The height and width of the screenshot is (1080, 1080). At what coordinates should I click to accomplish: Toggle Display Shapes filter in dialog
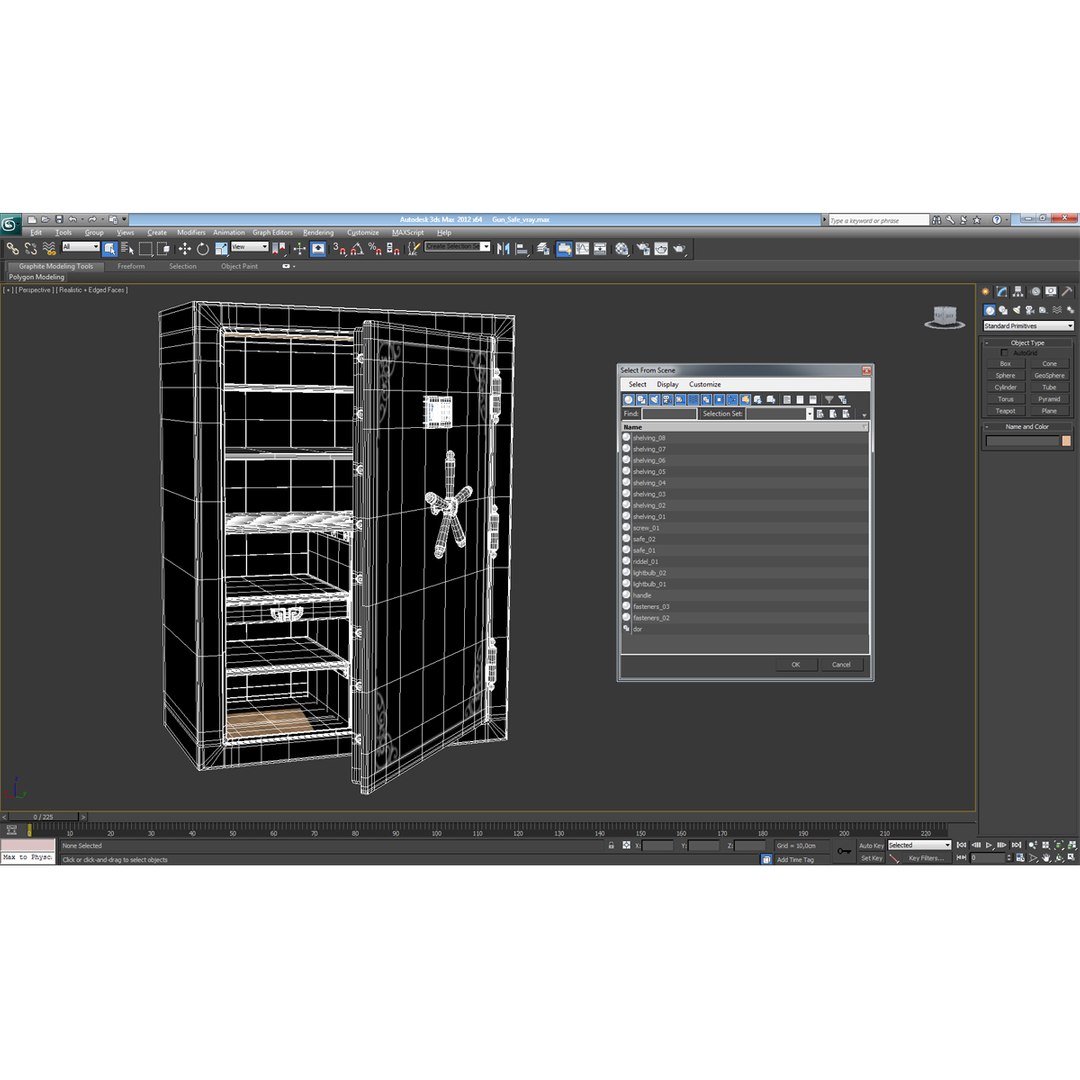click(641, 399)
